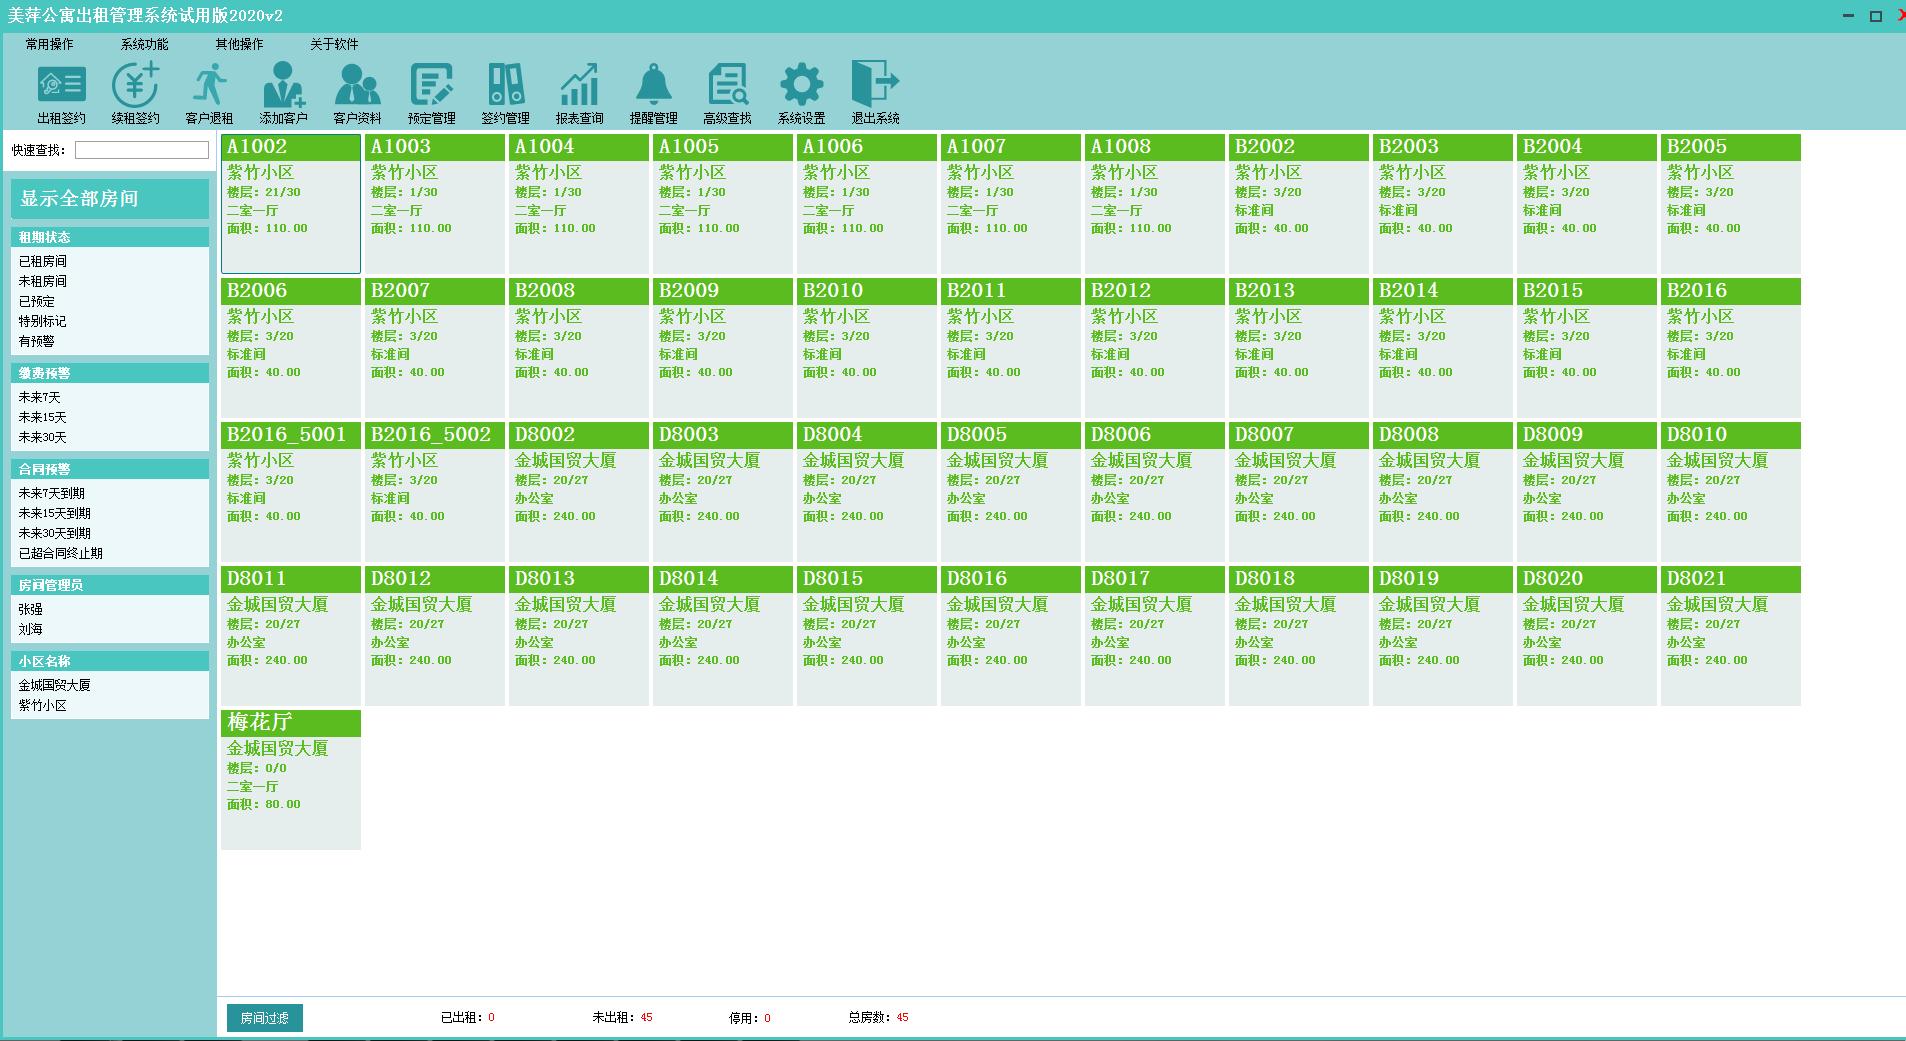The width and height of the screenshot is (1906, 1041).
Task: Select the 梅花厅 room card
Action: click(x=290, y=779)
